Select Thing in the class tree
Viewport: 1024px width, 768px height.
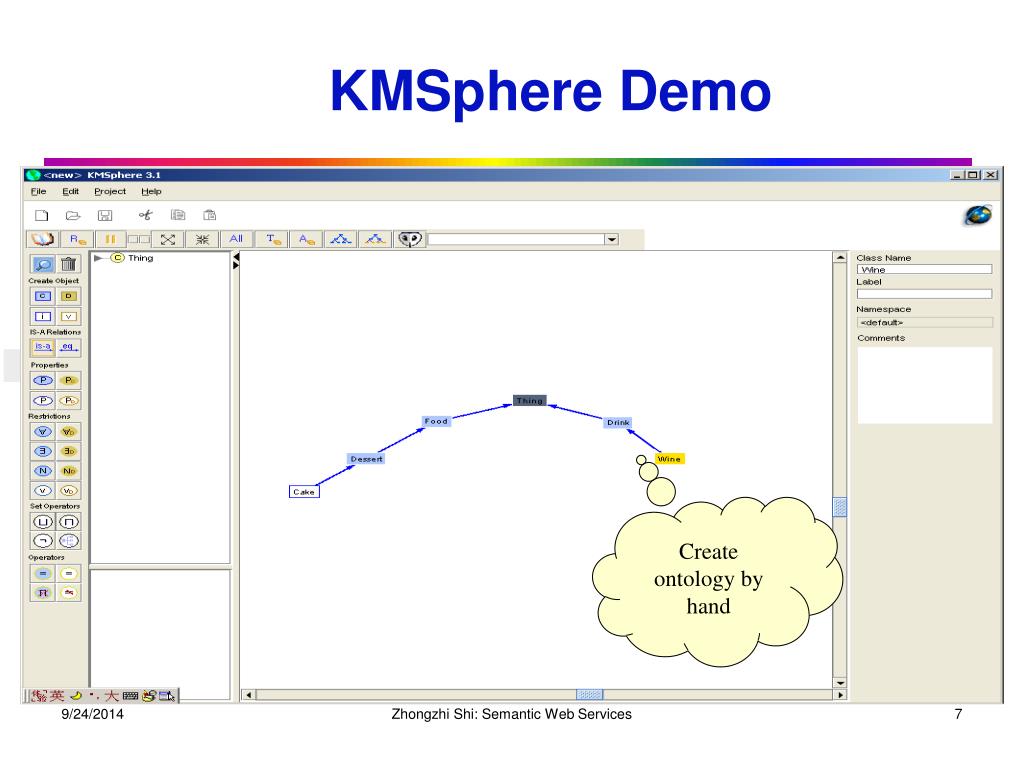click(x=140, y=258)
